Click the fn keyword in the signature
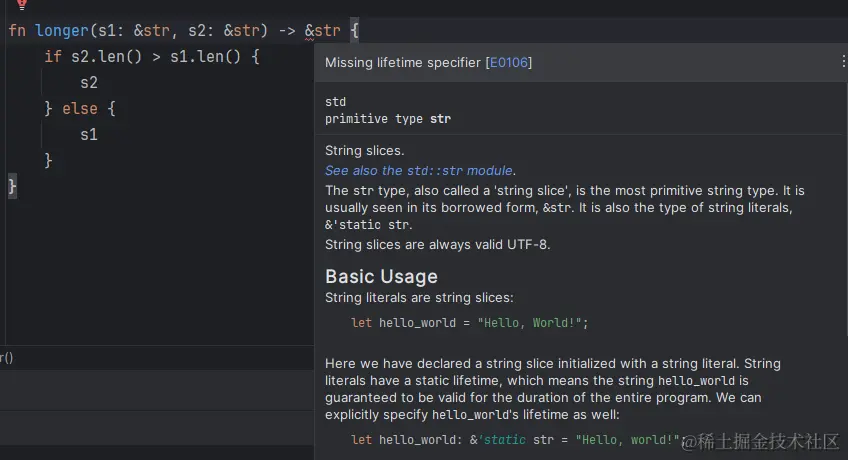This screenshot has width=848, height=460. coord(17,31)
